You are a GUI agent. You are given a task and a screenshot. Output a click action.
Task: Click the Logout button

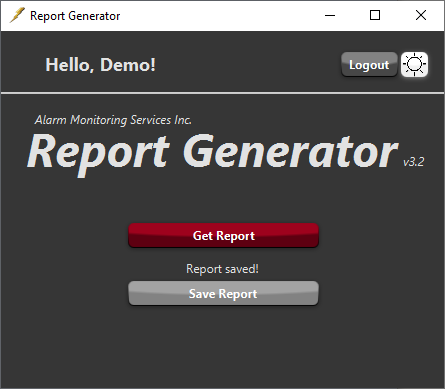(x=369, y=64)
